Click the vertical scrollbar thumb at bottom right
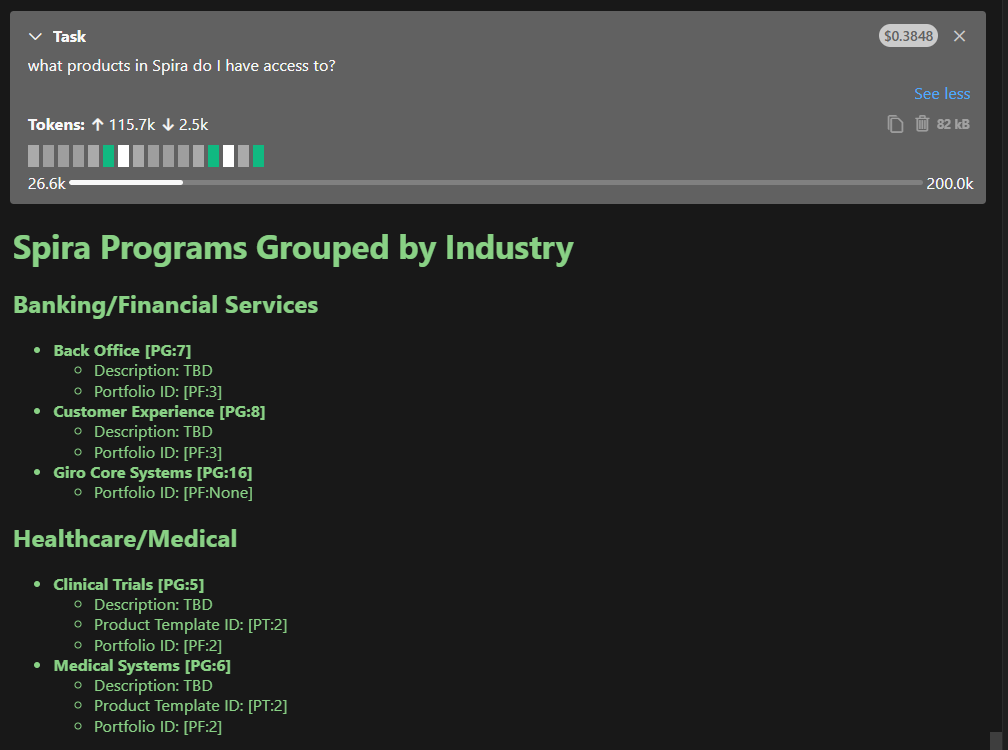The height and width of the screenshot is (750, 1008). (995, 740)
